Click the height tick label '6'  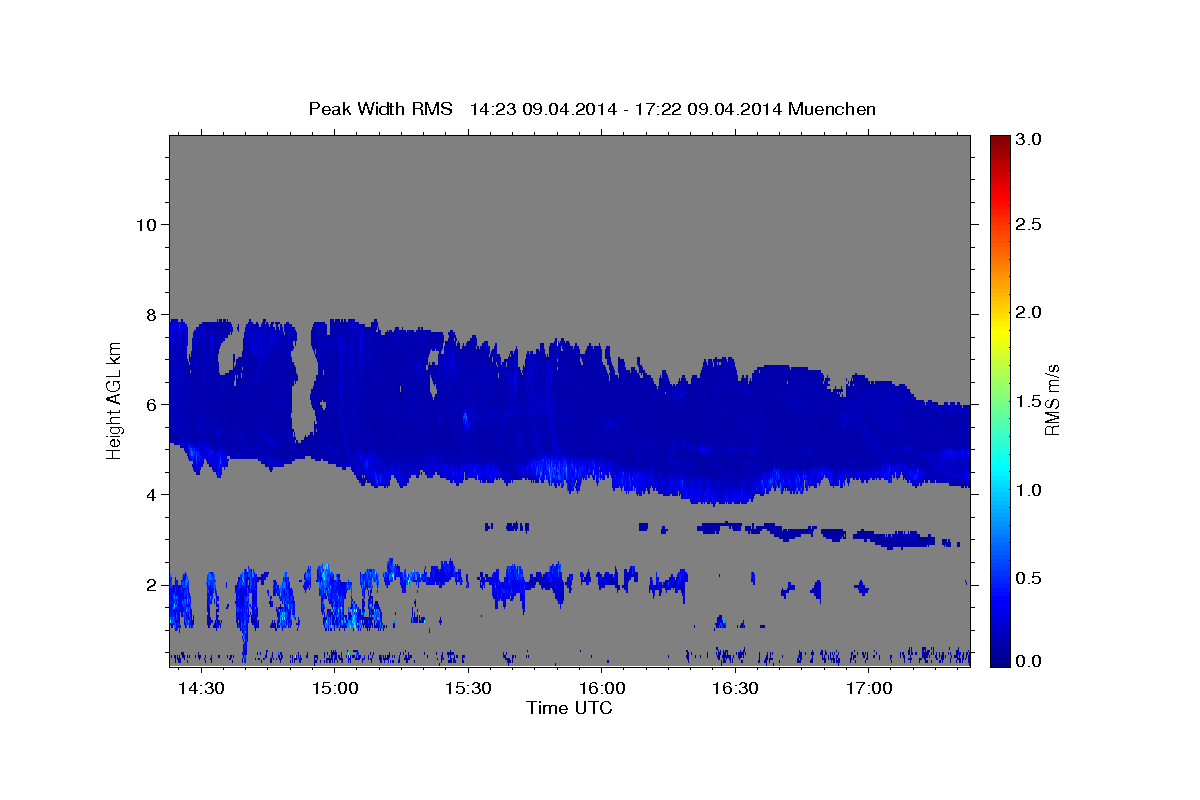pos(152,404)
